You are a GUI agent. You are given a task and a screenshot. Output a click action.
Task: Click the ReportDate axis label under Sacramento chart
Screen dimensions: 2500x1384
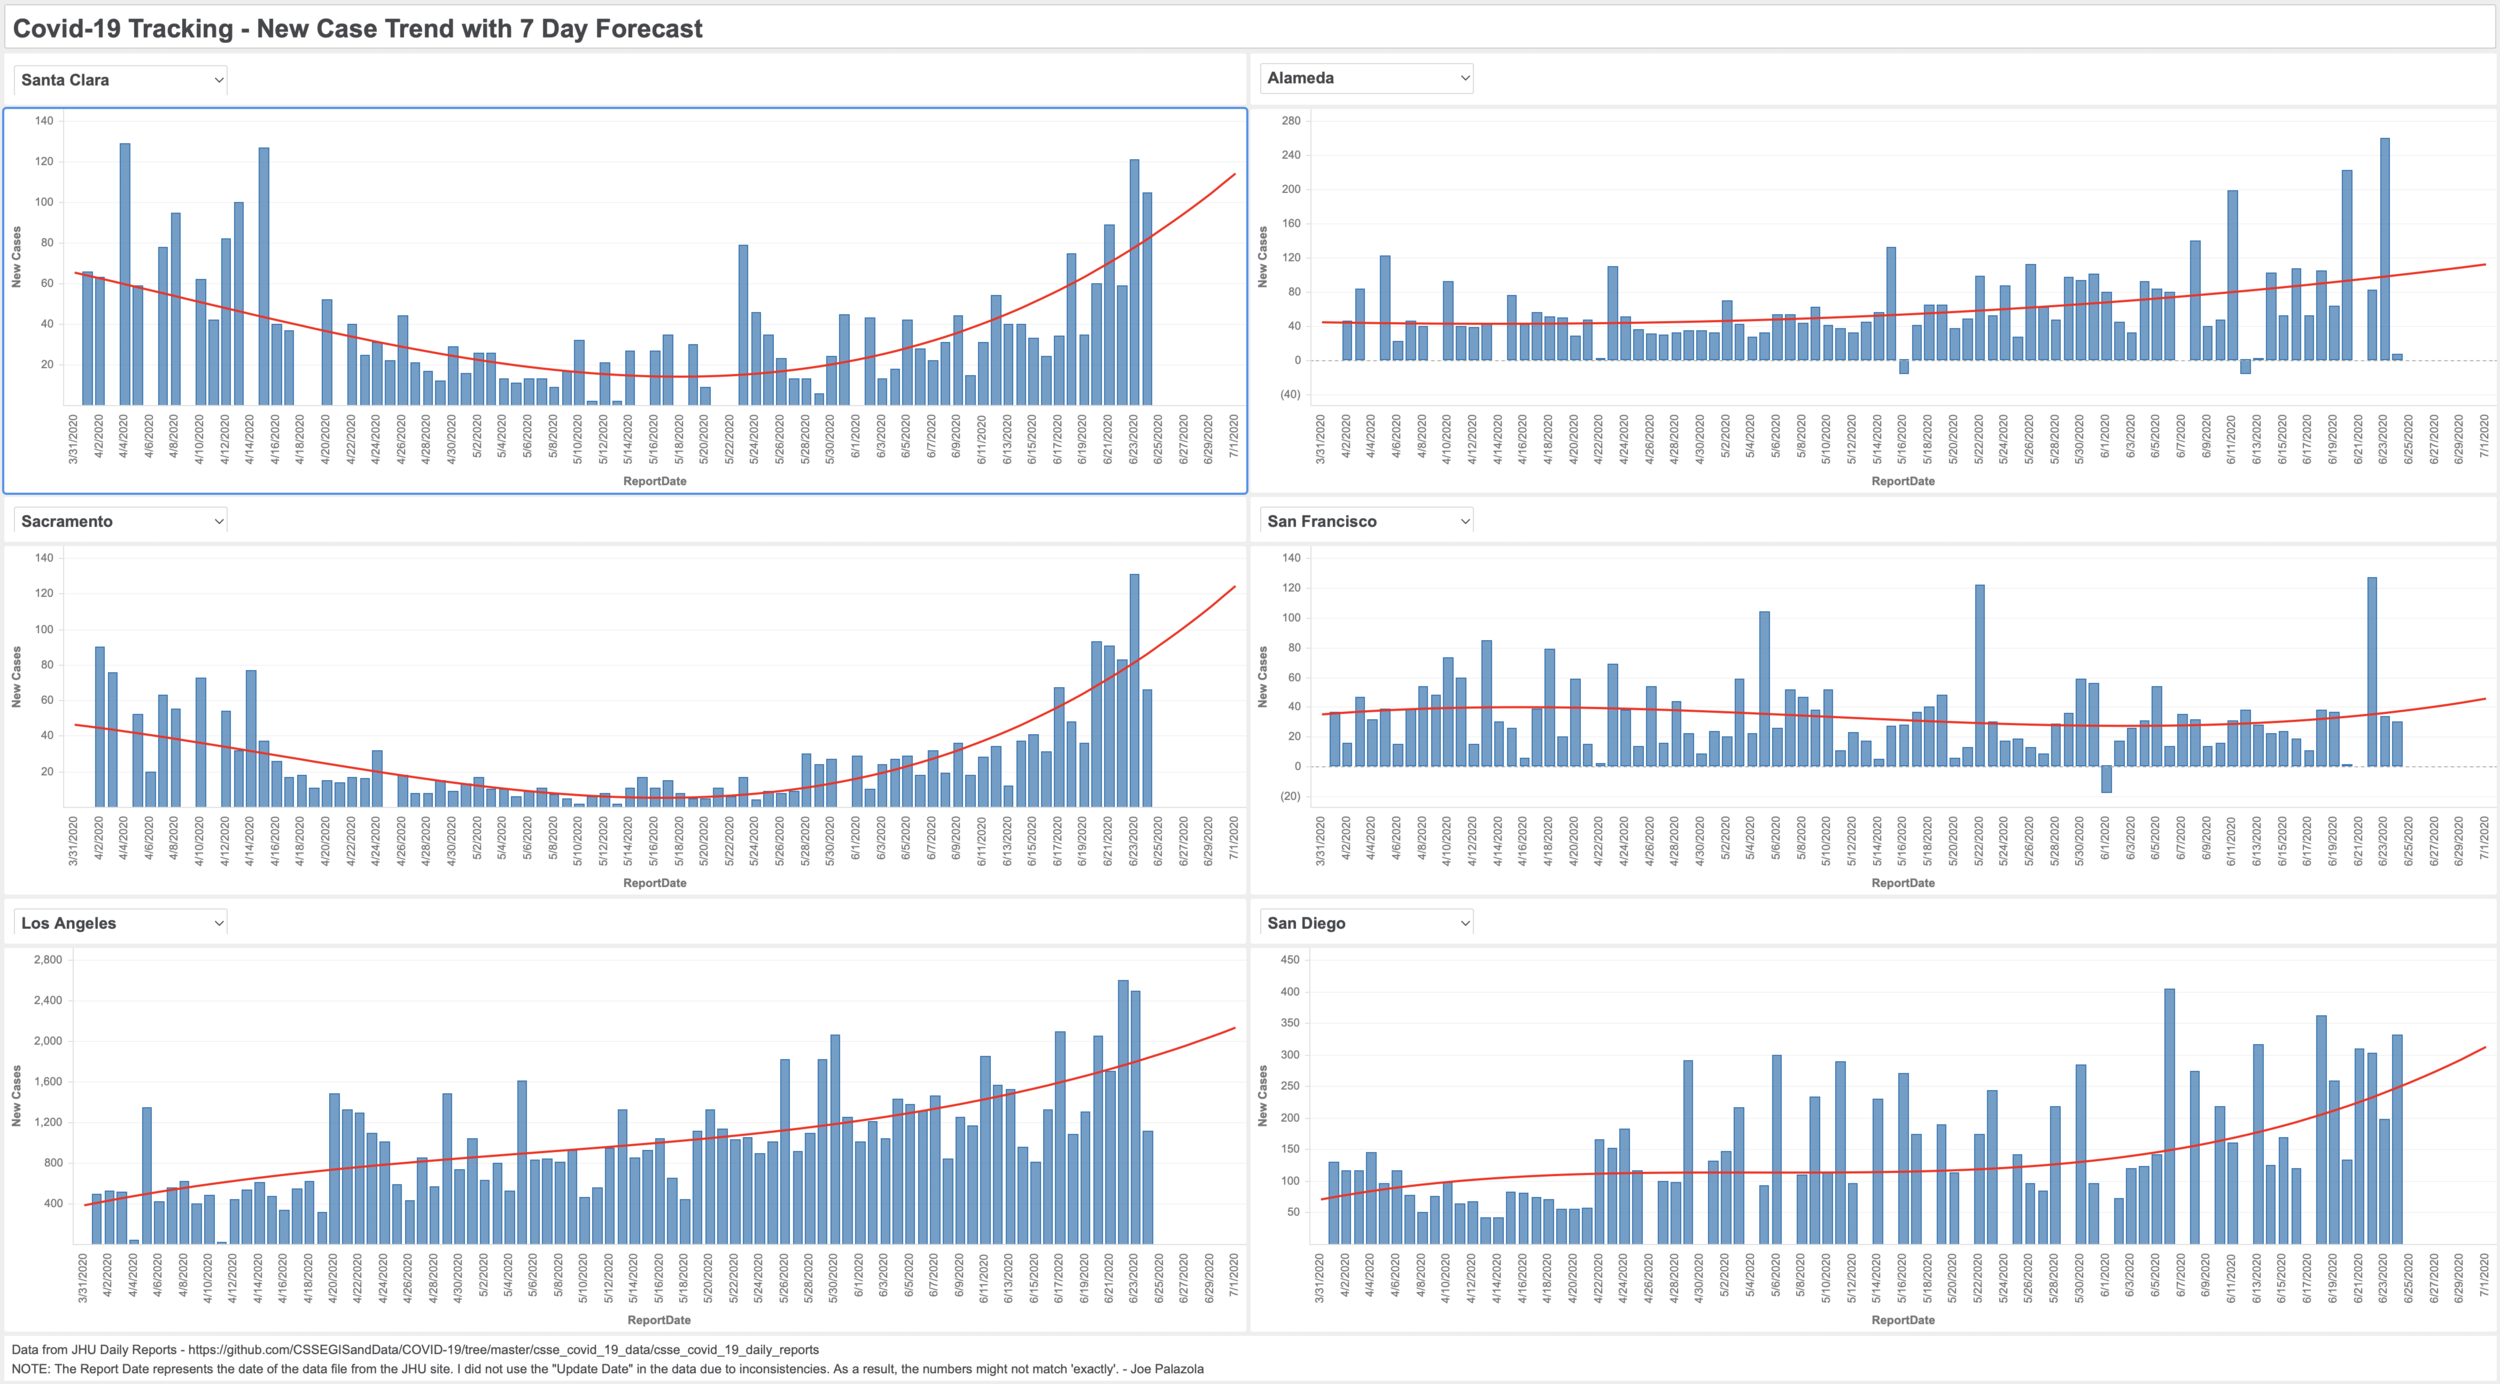coord(654,883)
